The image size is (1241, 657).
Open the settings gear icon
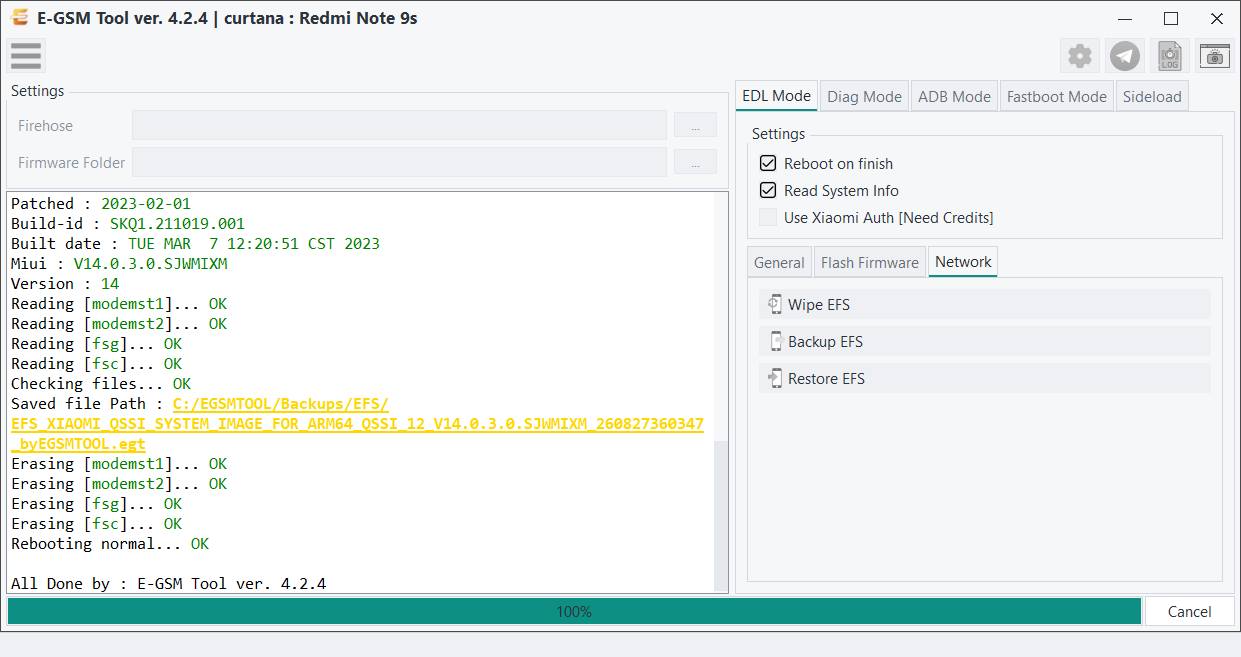pyautogui.click(x=1080, y=56)
